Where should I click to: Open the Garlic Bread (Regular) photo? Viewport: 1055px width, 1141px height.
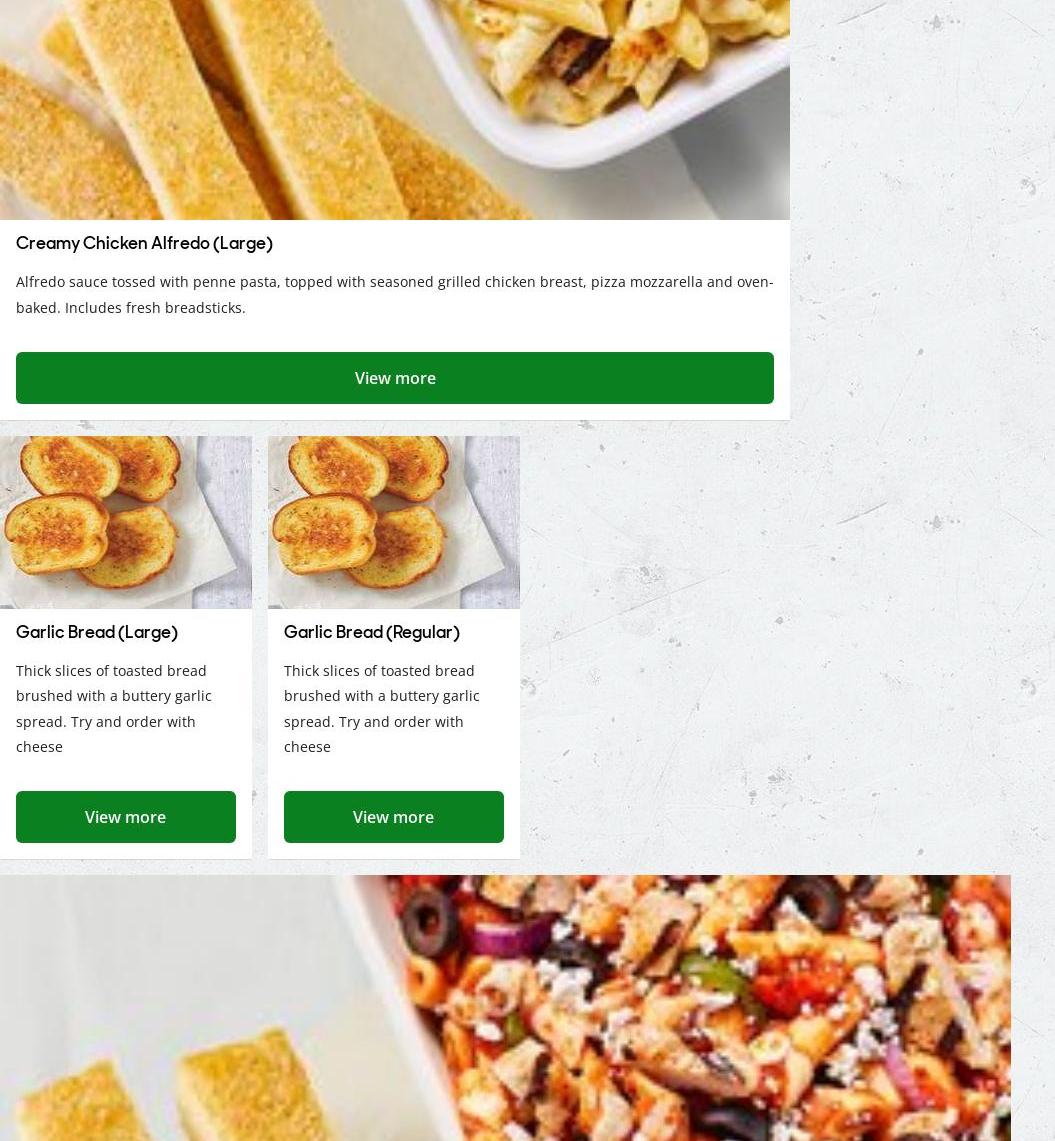(394, 522)
